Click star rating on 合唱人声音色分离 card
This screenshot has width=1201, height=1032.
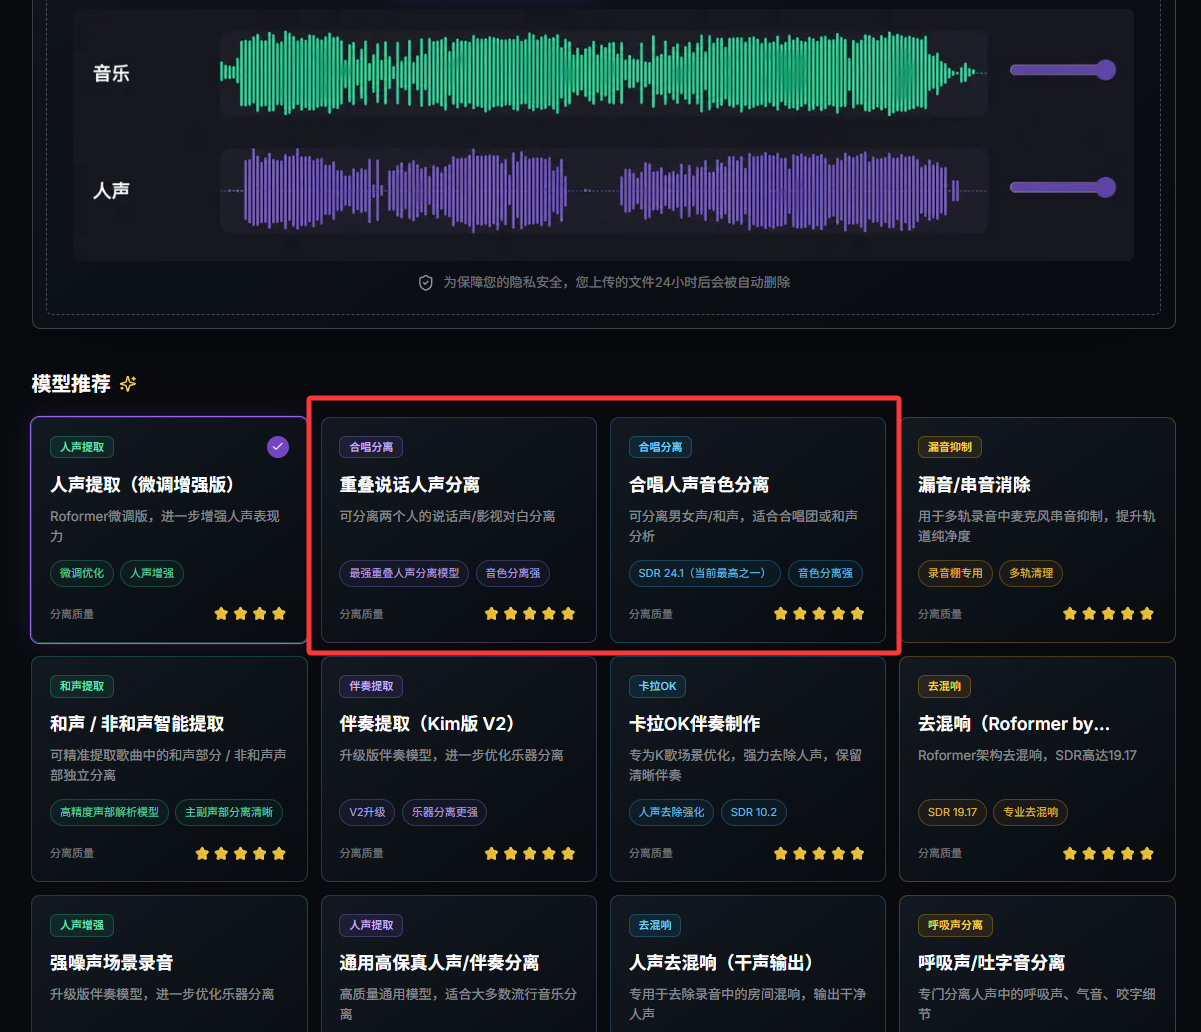click(819, 614)
